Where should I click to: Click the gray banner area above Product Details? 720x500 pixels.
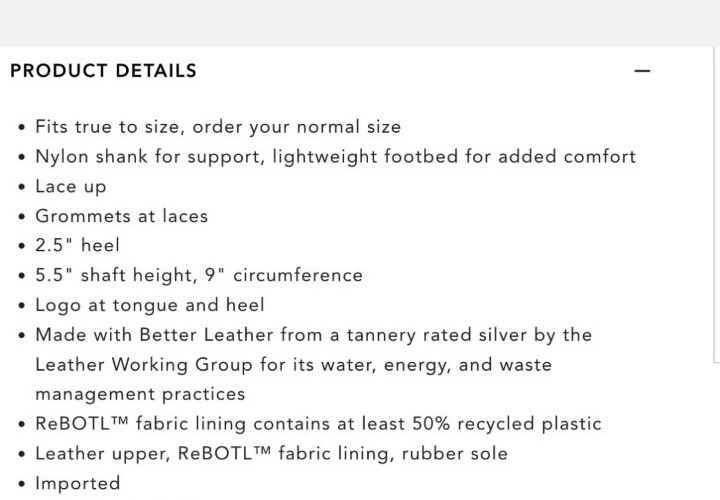pos(360,23)
